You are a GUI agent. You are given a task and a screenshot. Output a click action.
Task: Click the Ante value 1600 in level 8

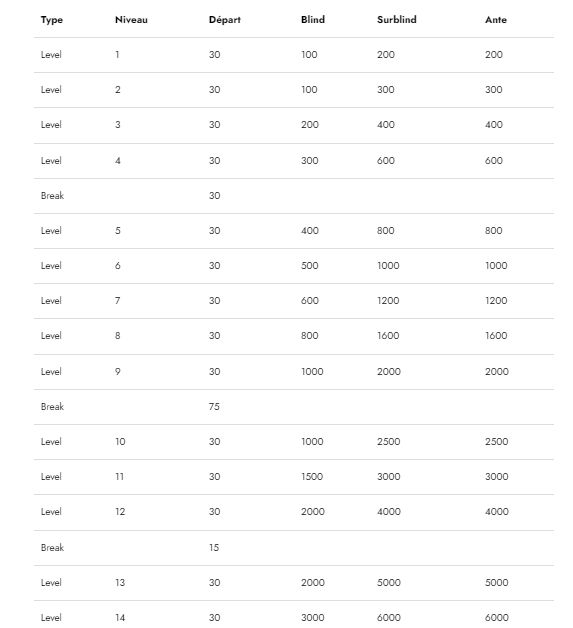(496, 336)
